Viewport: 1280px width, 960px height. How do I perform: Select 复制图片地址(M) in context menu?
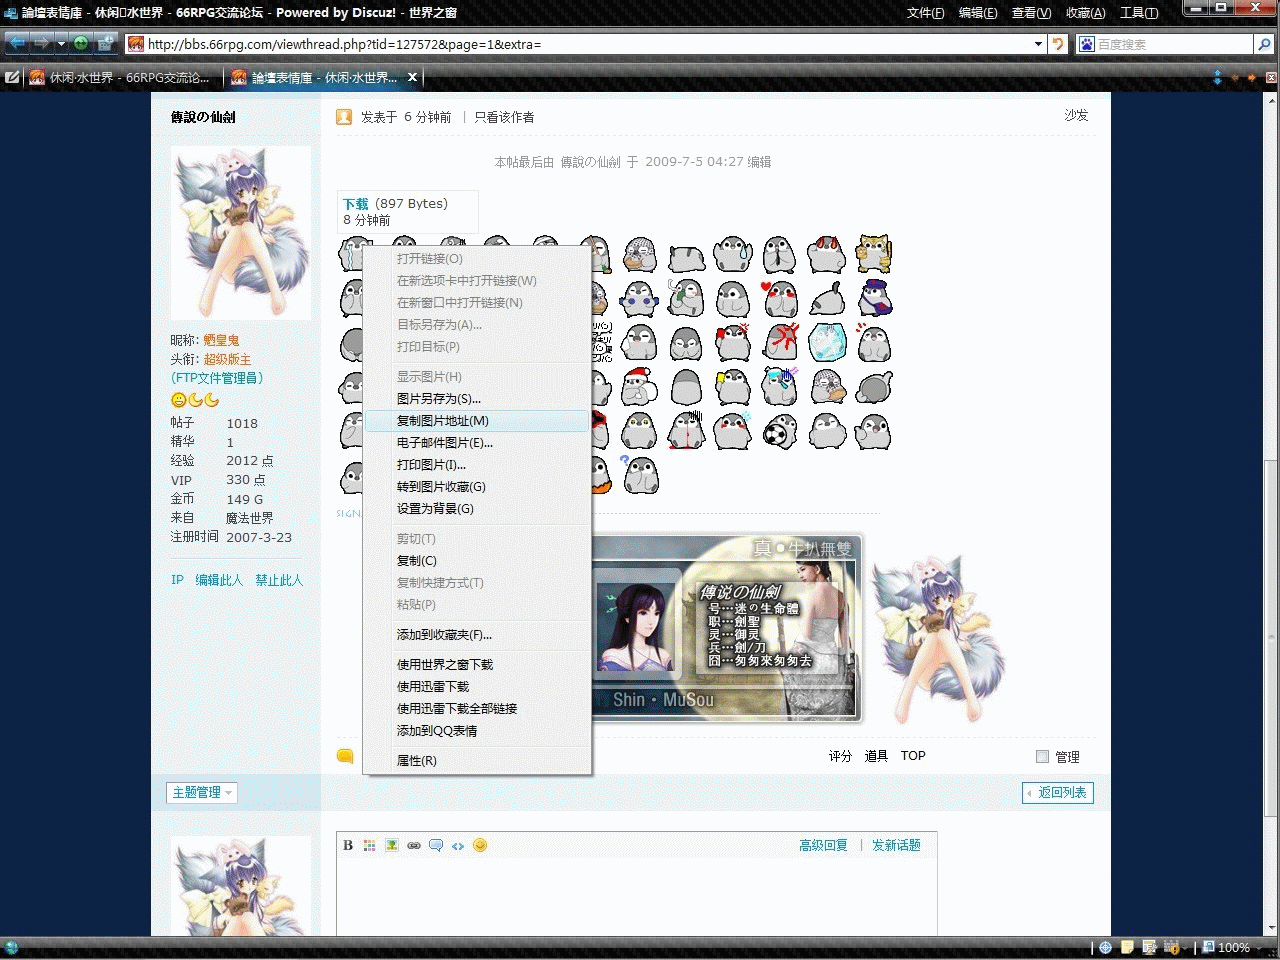coord(478,421)
